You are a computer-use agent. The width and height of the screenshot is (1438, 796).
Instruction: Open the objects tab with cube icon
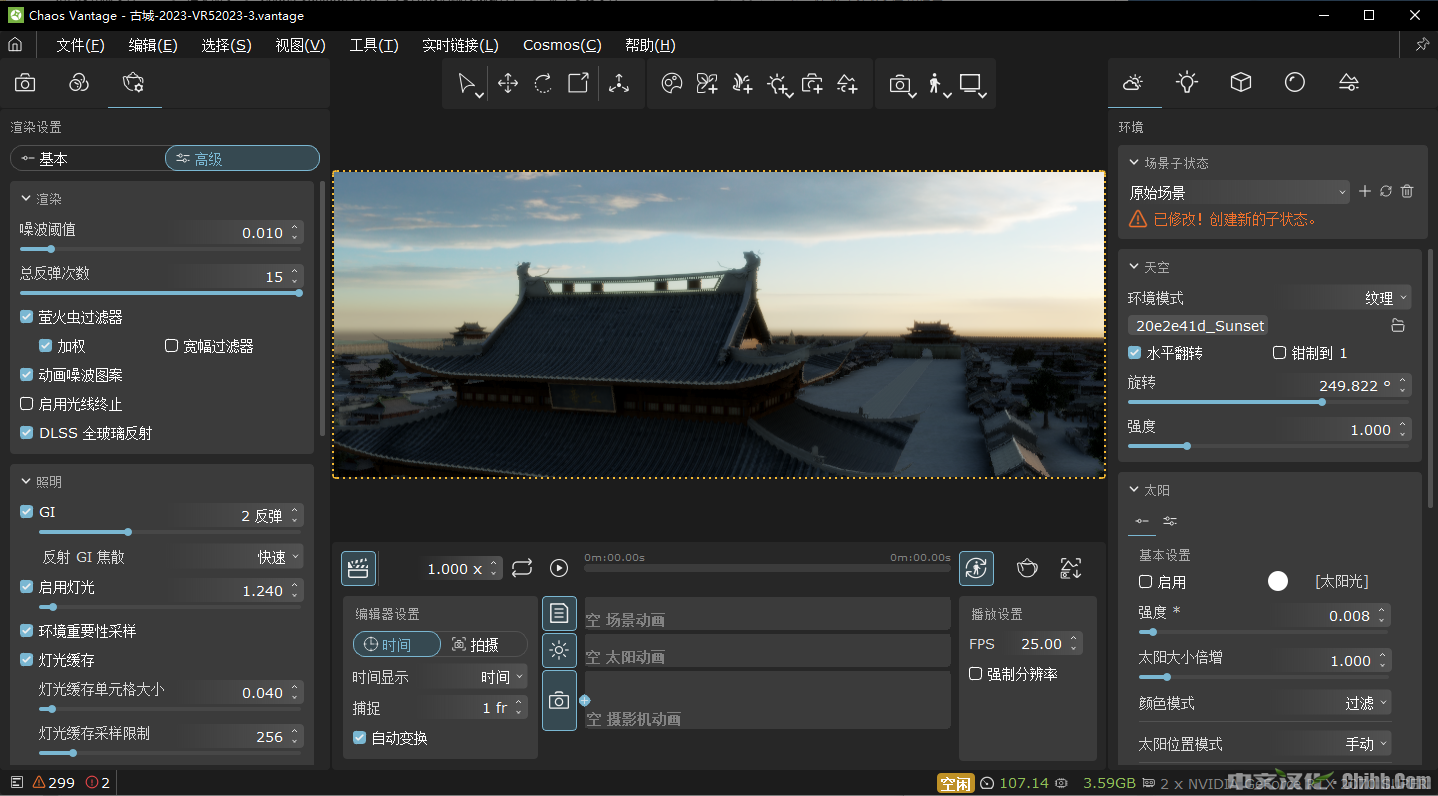pyautogui.click(x=1241, y=83)
